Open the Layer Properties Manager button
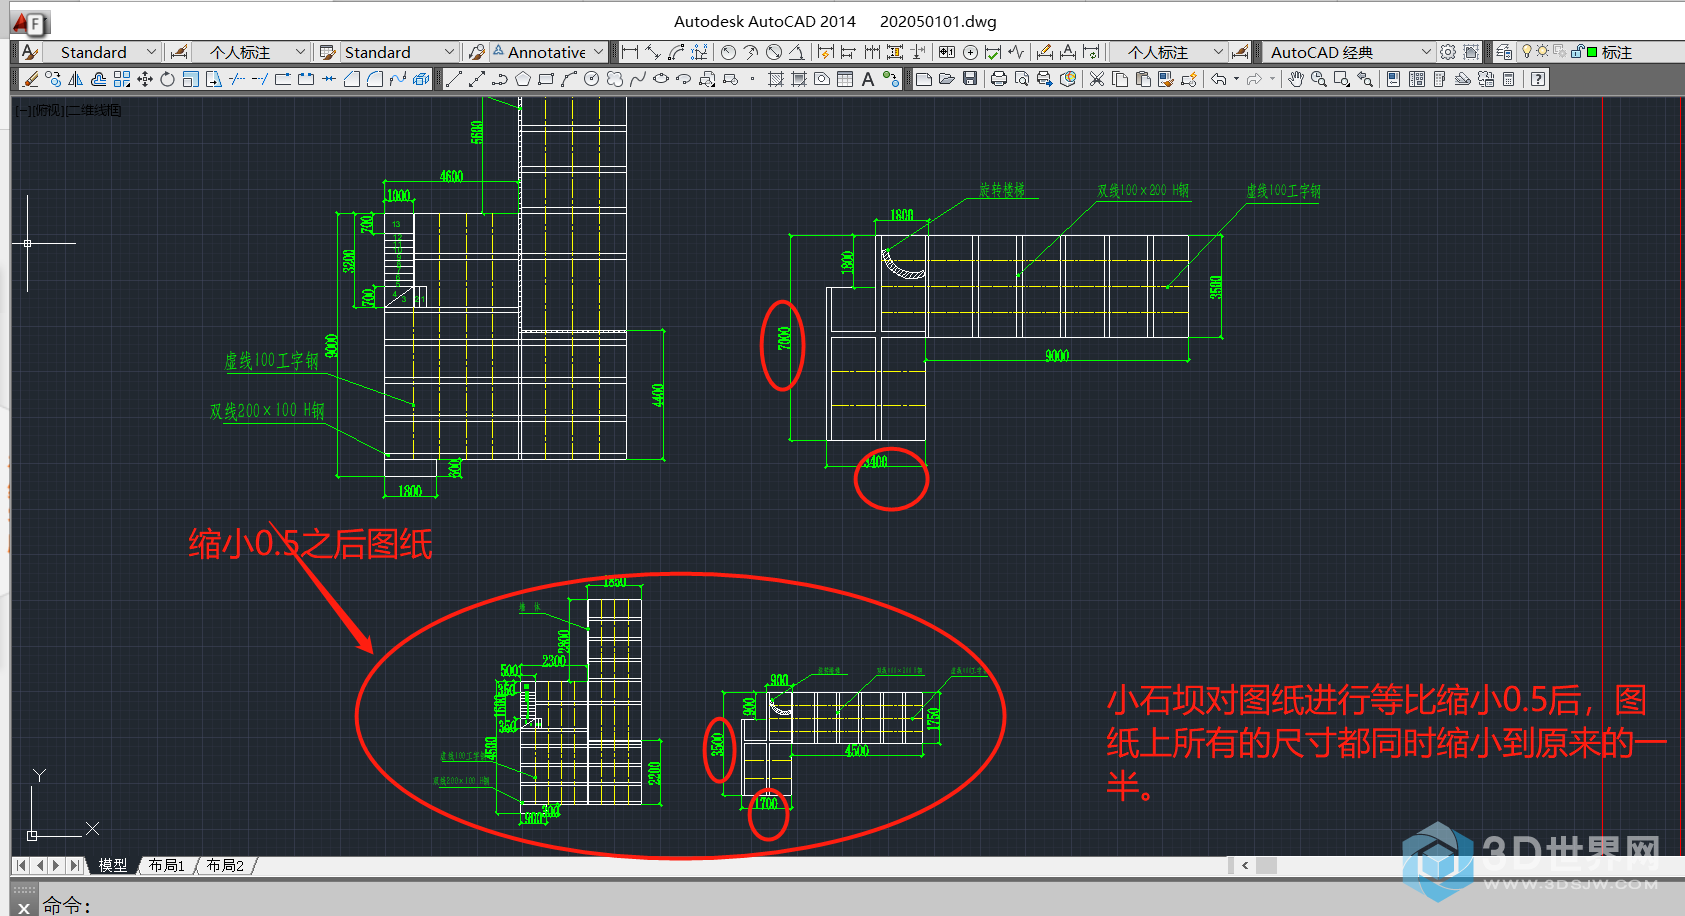Viewport: 1685px width, 916px height. pyautogui.click(x=1503, y=52)
